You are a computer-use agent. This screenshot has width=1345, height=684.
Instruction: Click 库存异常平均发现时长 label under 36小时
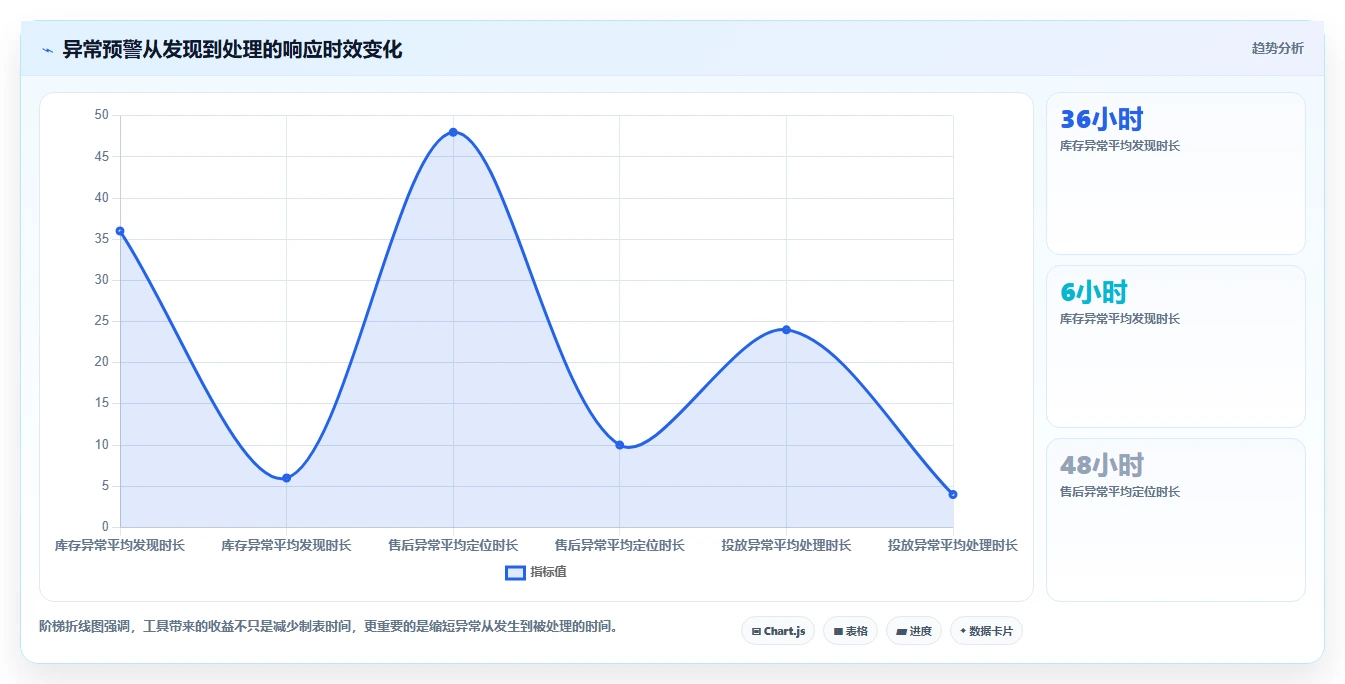pyautogui.click(x=1119, y=146)
